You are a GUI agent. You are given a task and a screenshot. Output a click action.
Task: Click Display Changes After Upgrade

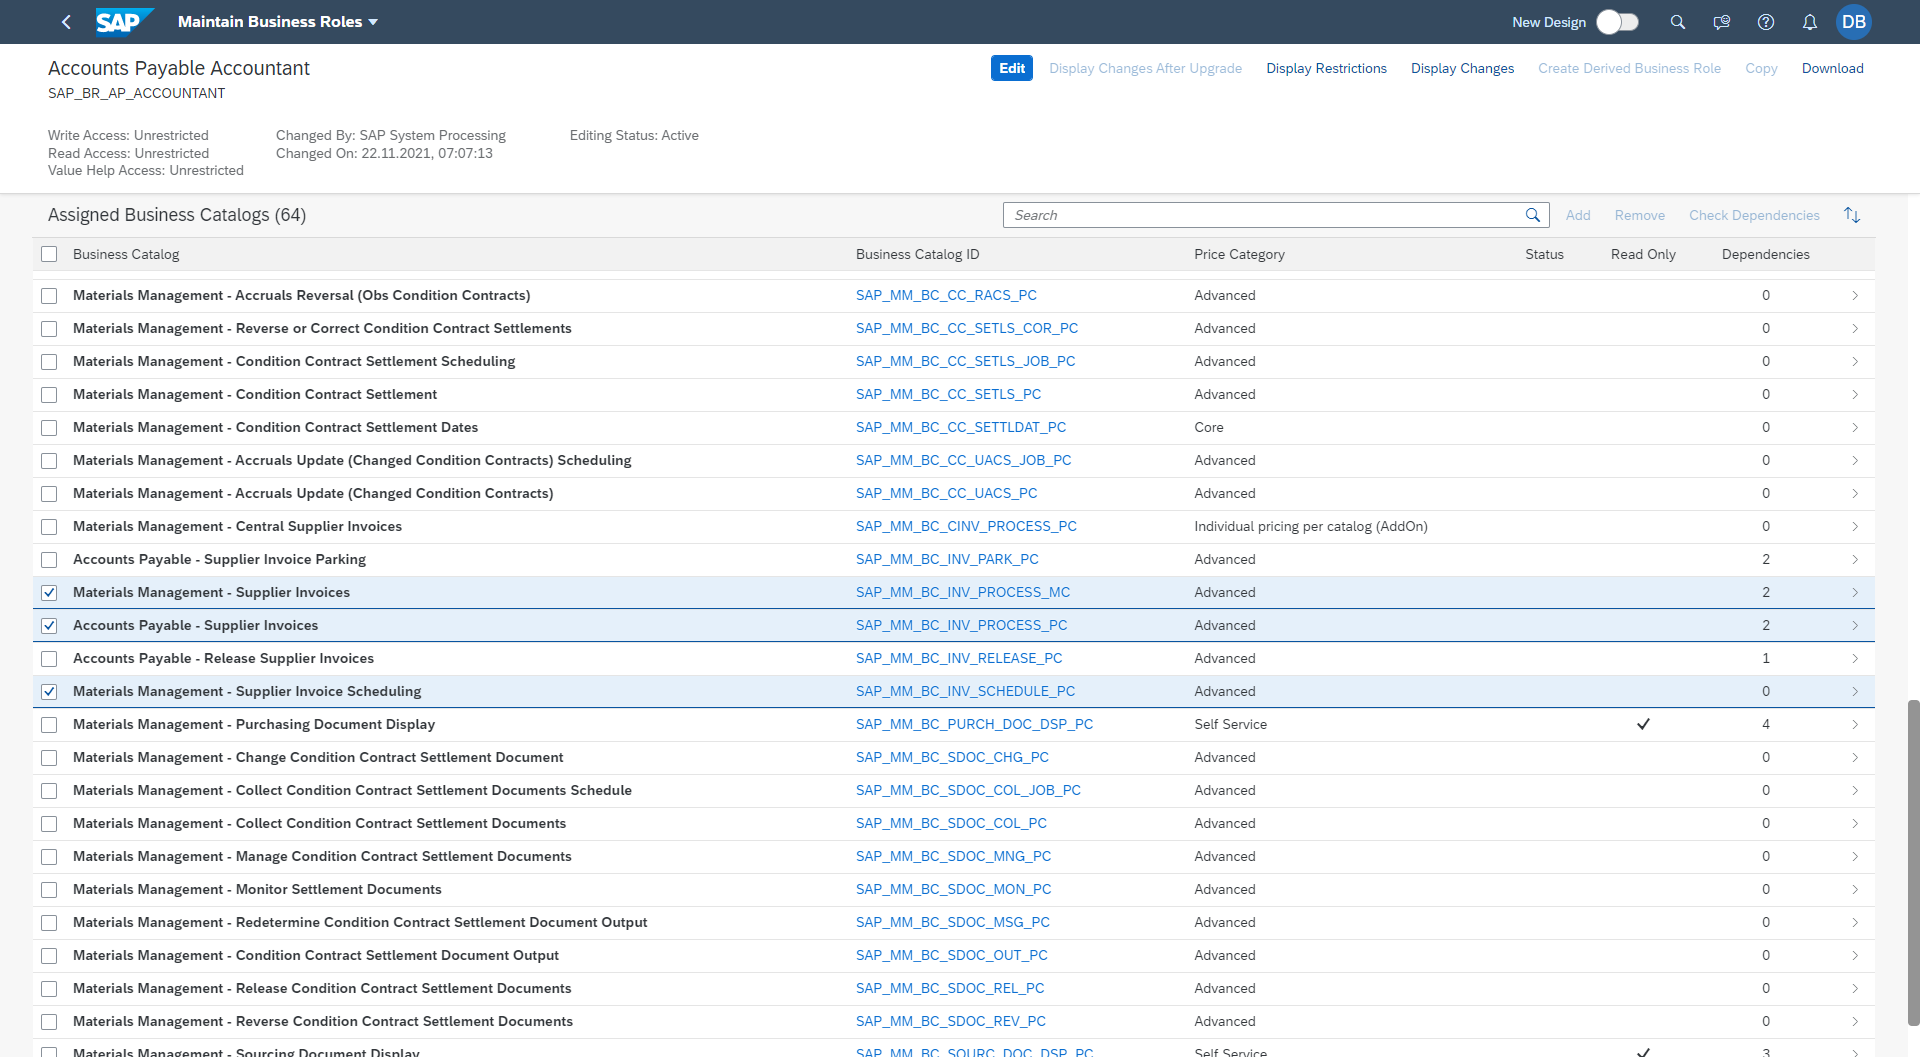pos(1145,68)
